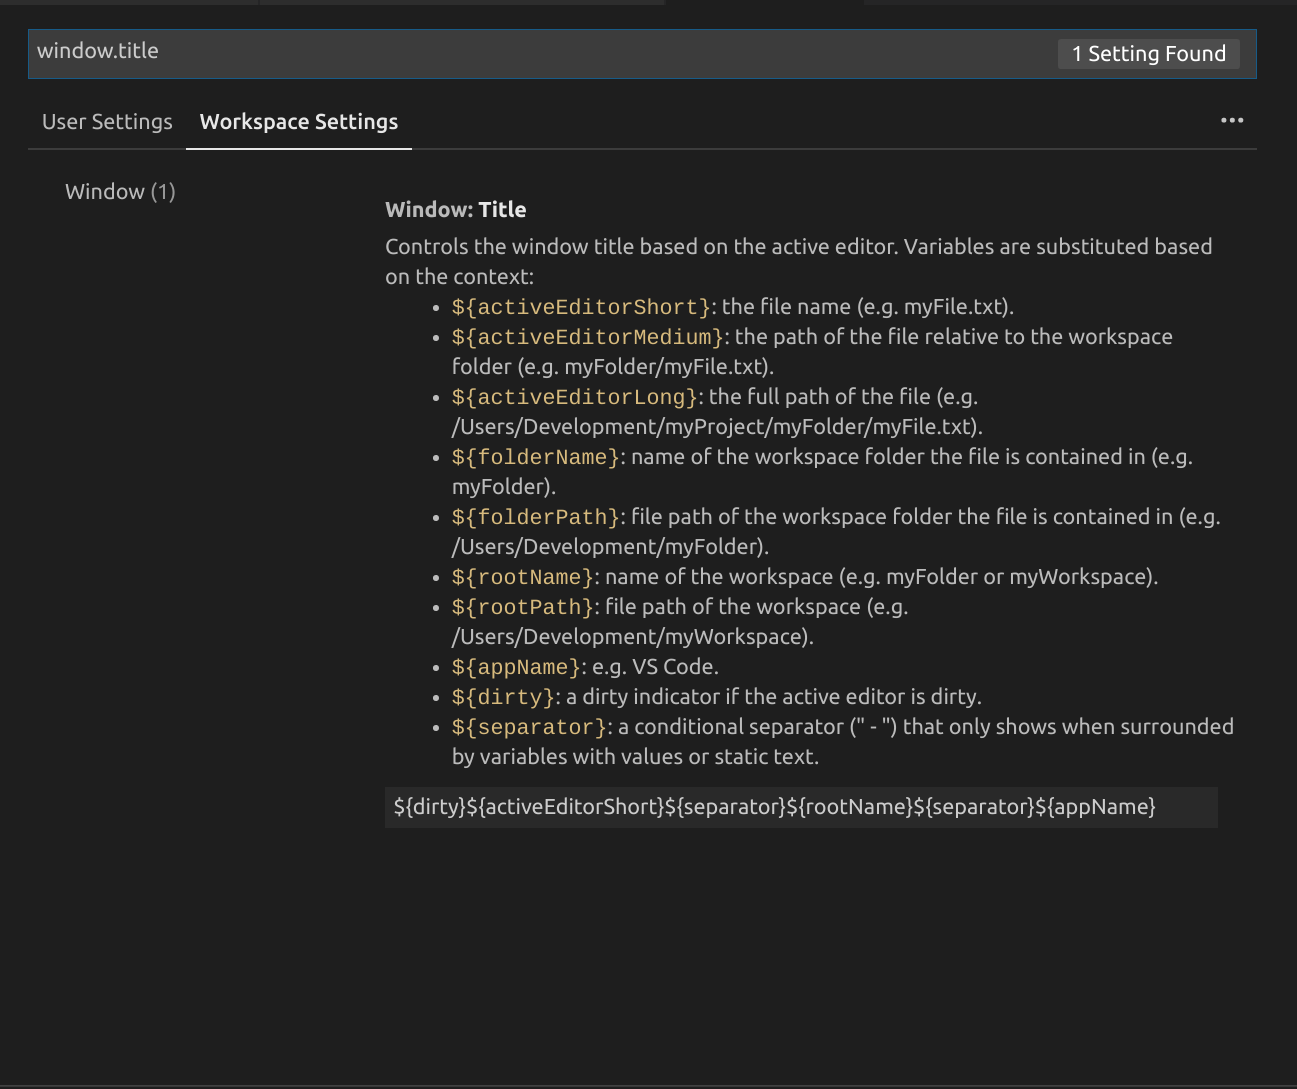Click the ${appName} variable text

(516, 667)
